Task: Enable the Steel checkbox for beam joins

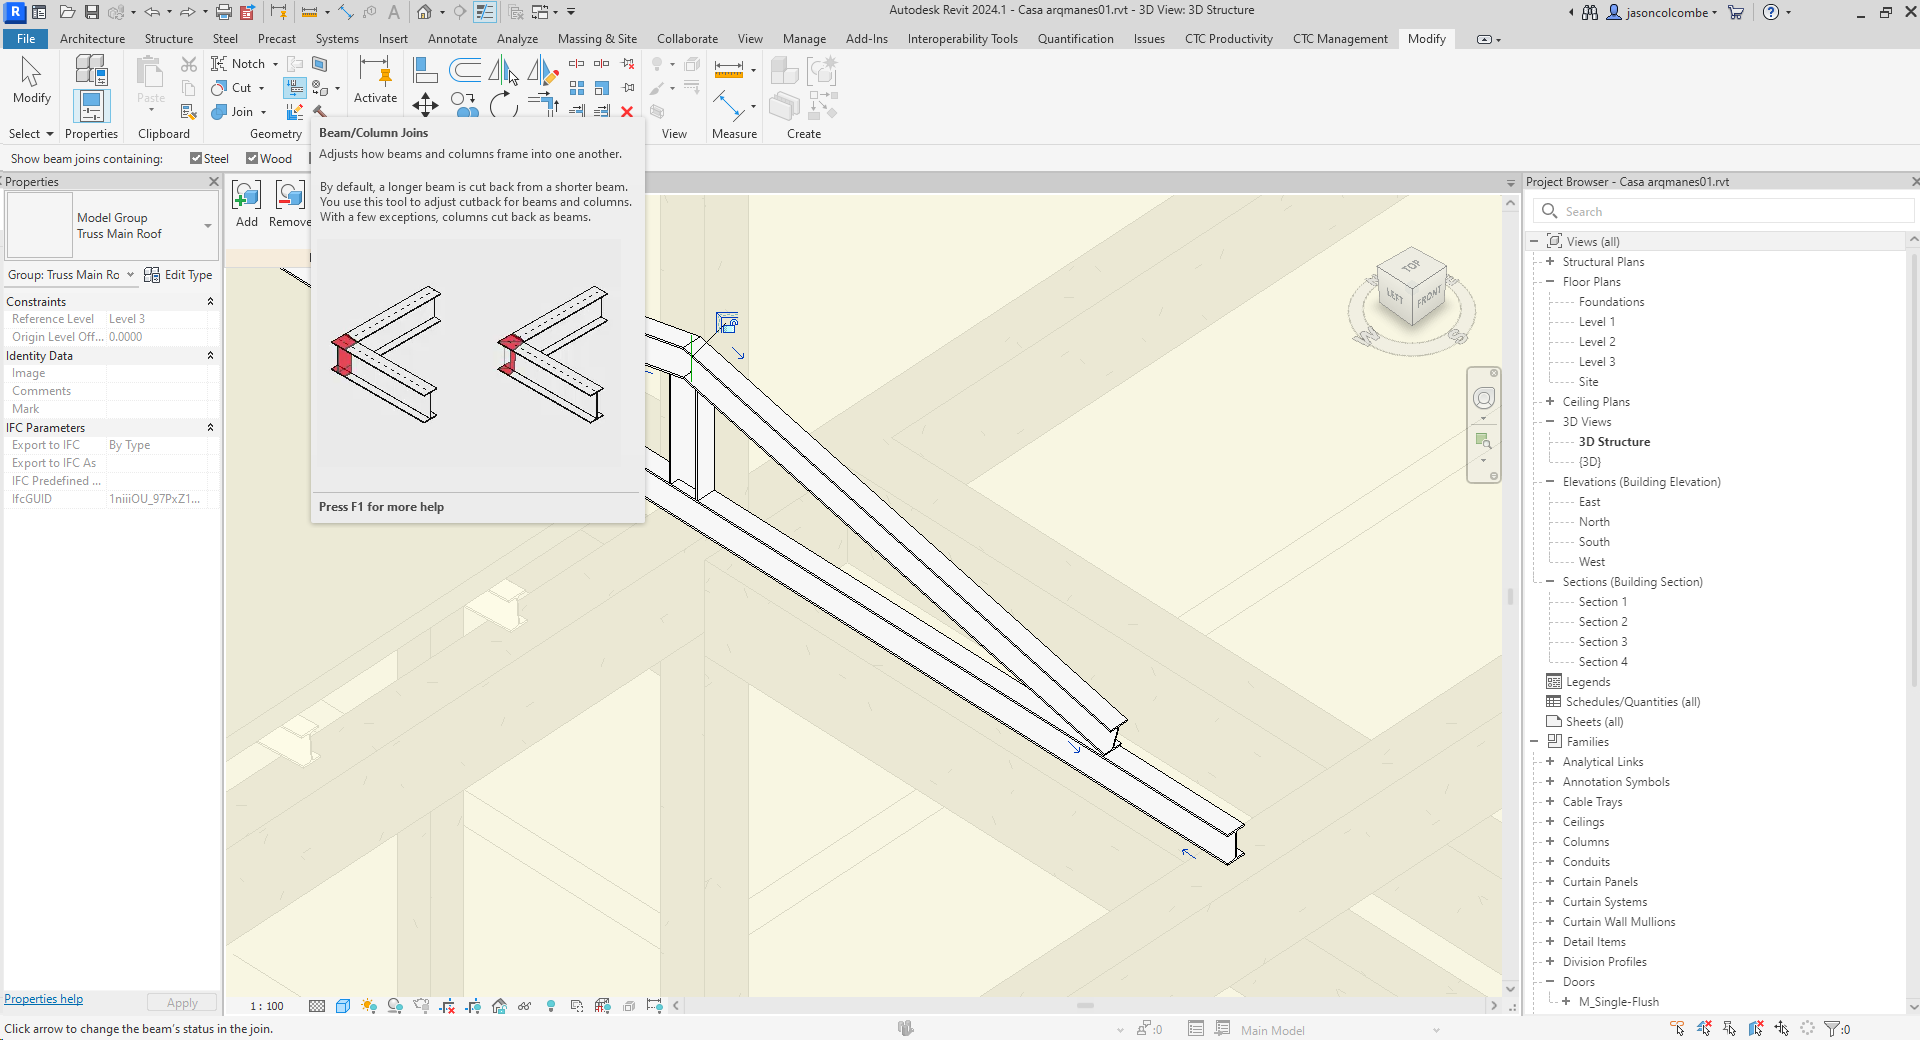Action: [196, 158]
